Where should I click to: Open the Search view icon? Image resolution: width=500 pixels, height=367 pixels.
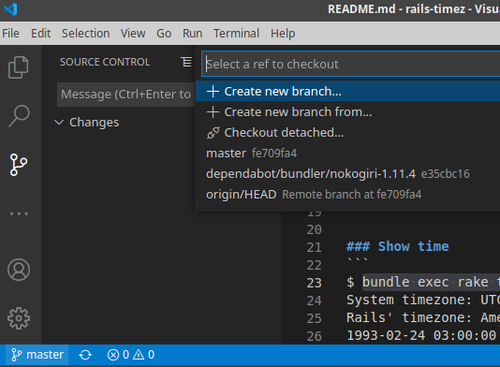(19, 116)
